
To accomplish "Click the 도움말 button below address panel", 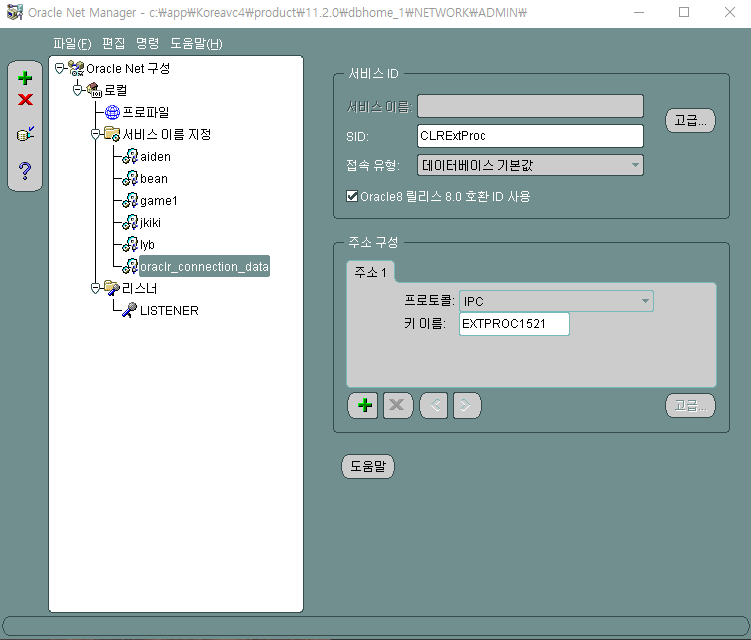I will pos(367,466).
